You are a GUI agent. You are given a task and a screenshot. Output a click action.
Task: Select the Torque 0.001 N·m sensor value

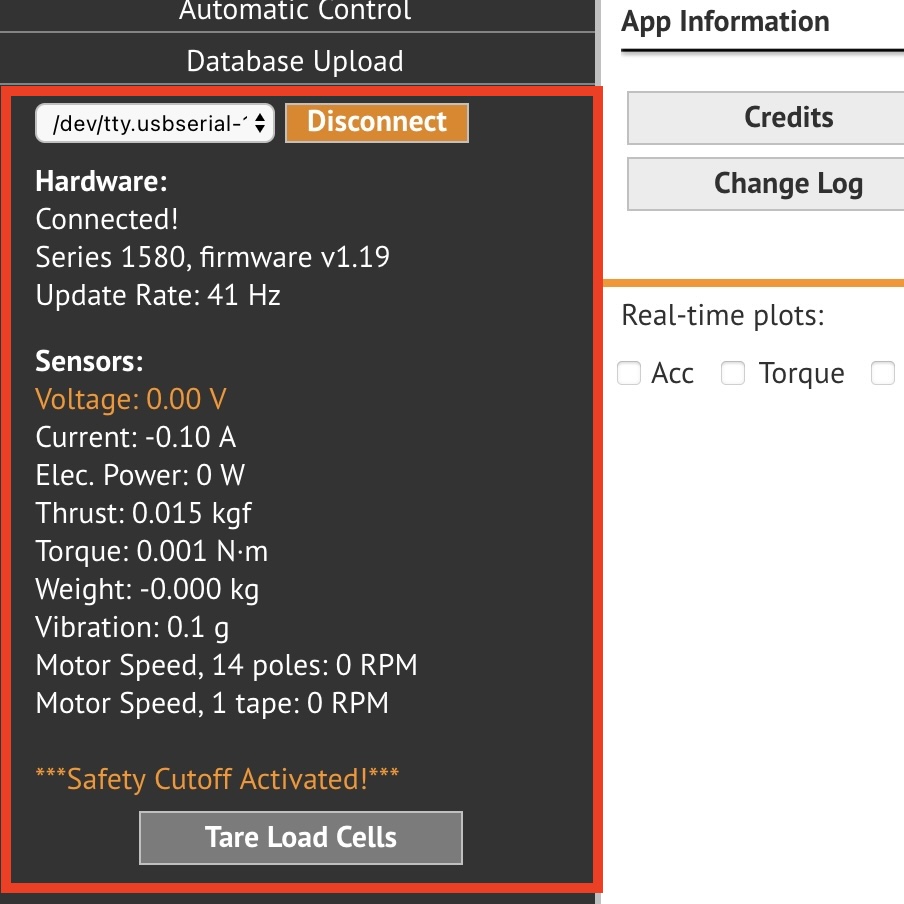pyautogui.click(x=152, y=551)
